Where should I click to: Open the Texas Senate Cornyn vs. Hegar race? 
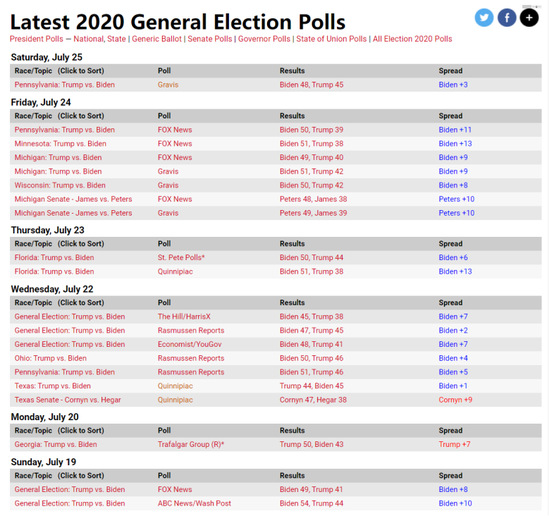(x=68, y=400)
